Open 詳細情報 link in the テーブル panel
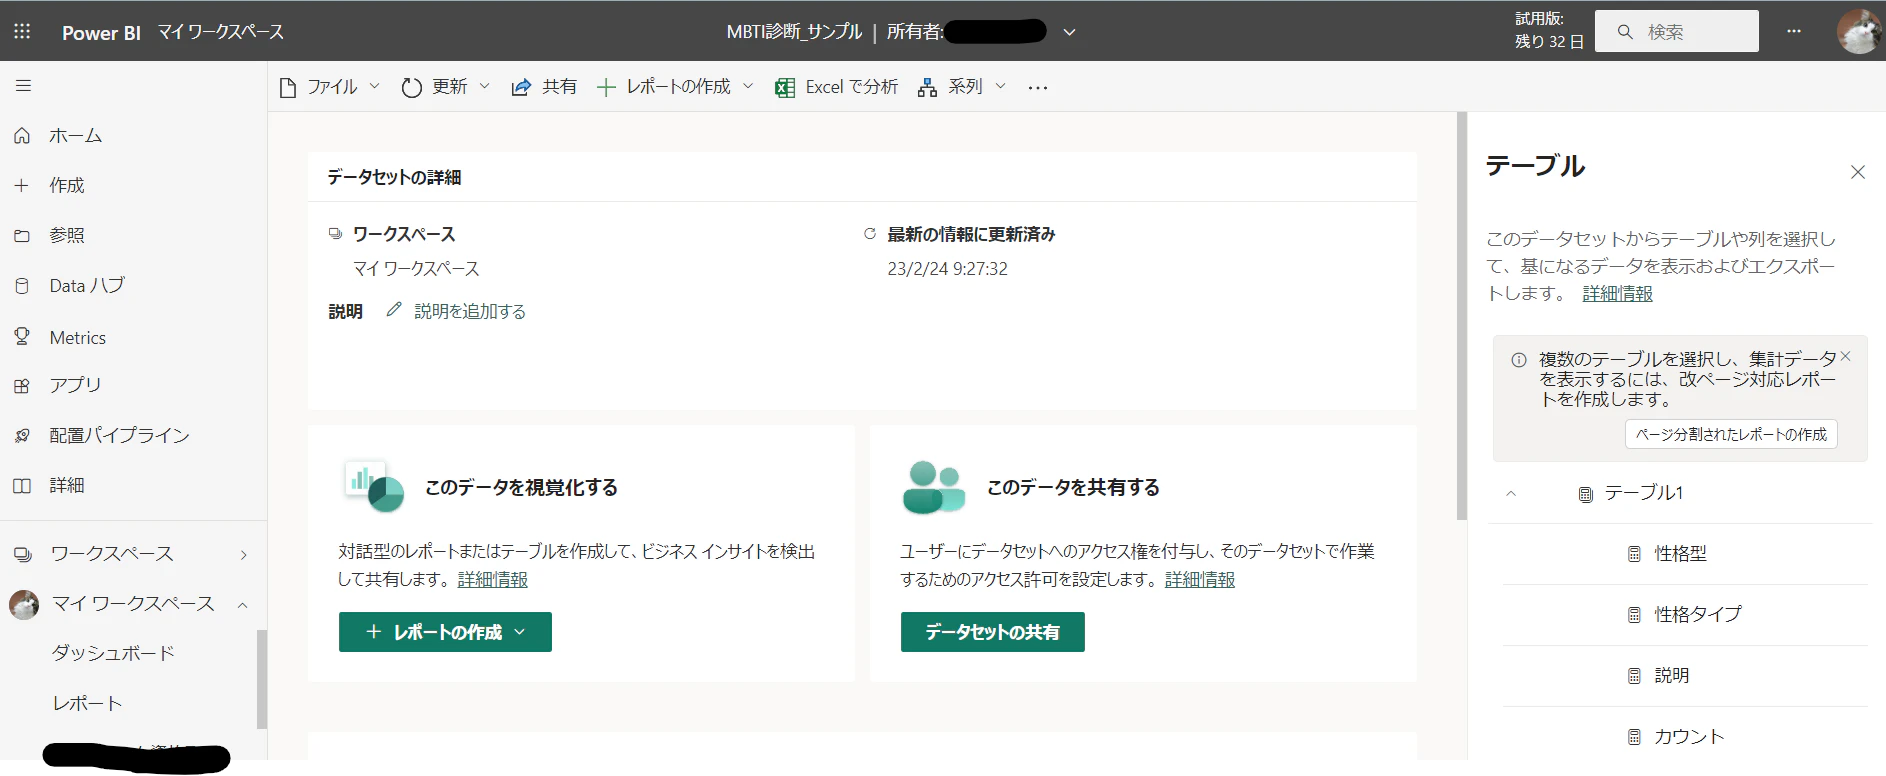 (1618, 294)
